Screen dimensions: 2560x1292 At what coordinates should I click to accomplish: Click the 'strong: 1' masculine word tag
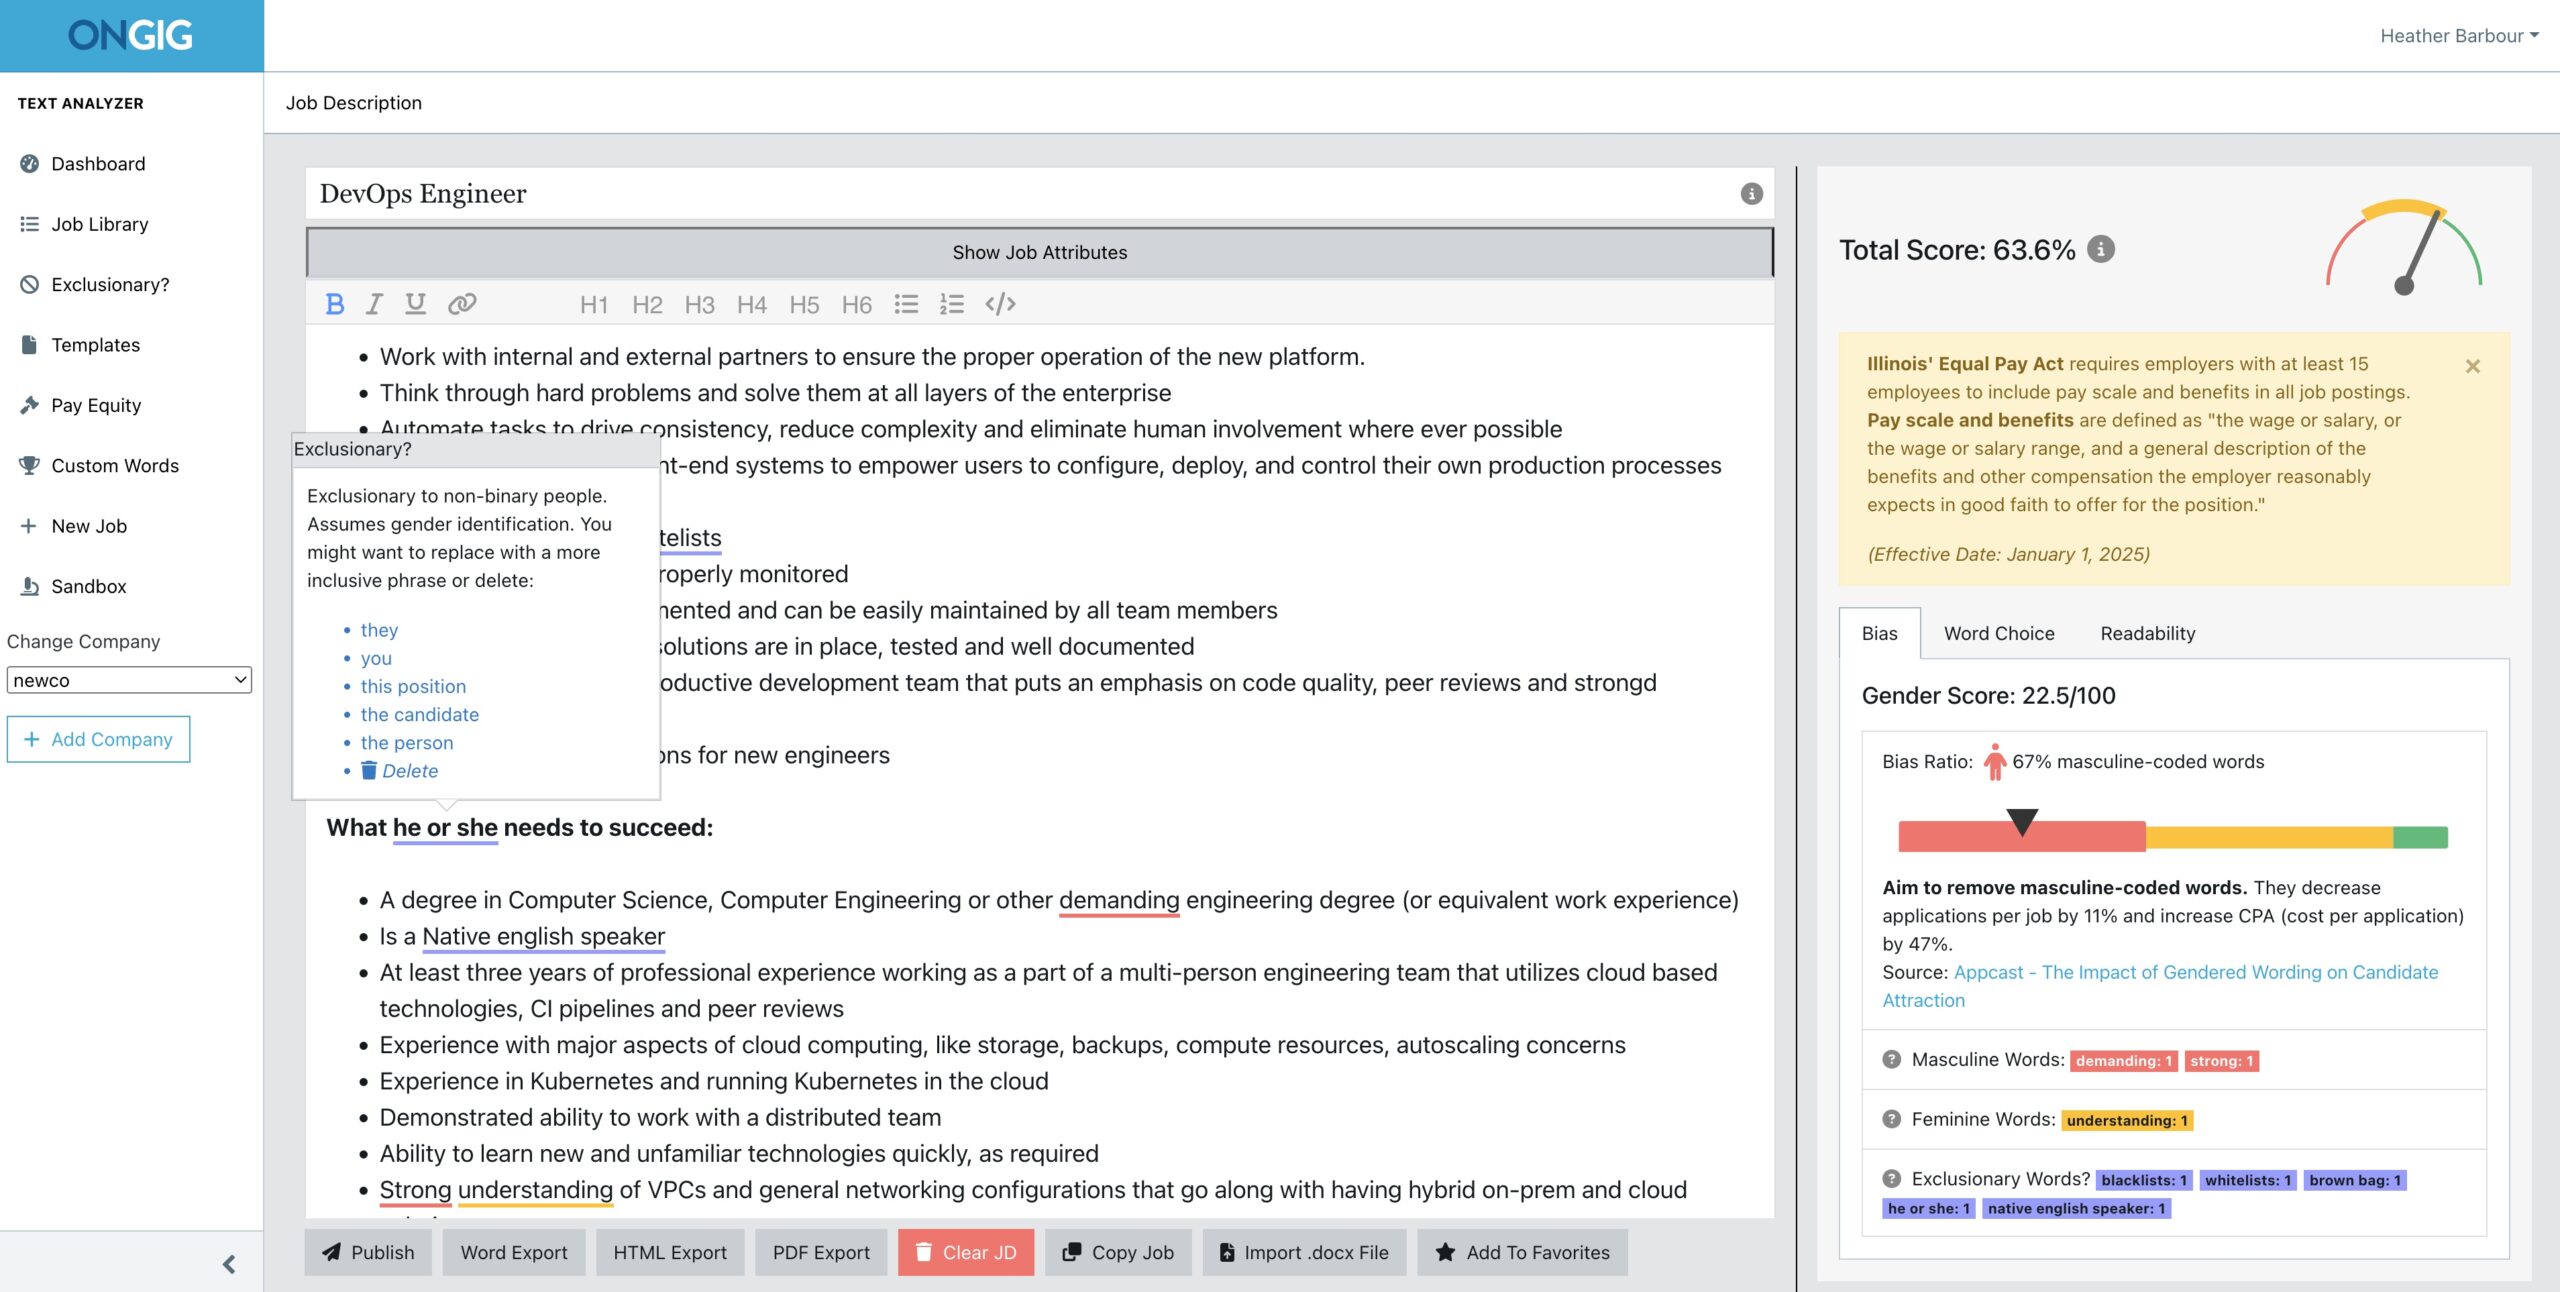[2221, 1061]
